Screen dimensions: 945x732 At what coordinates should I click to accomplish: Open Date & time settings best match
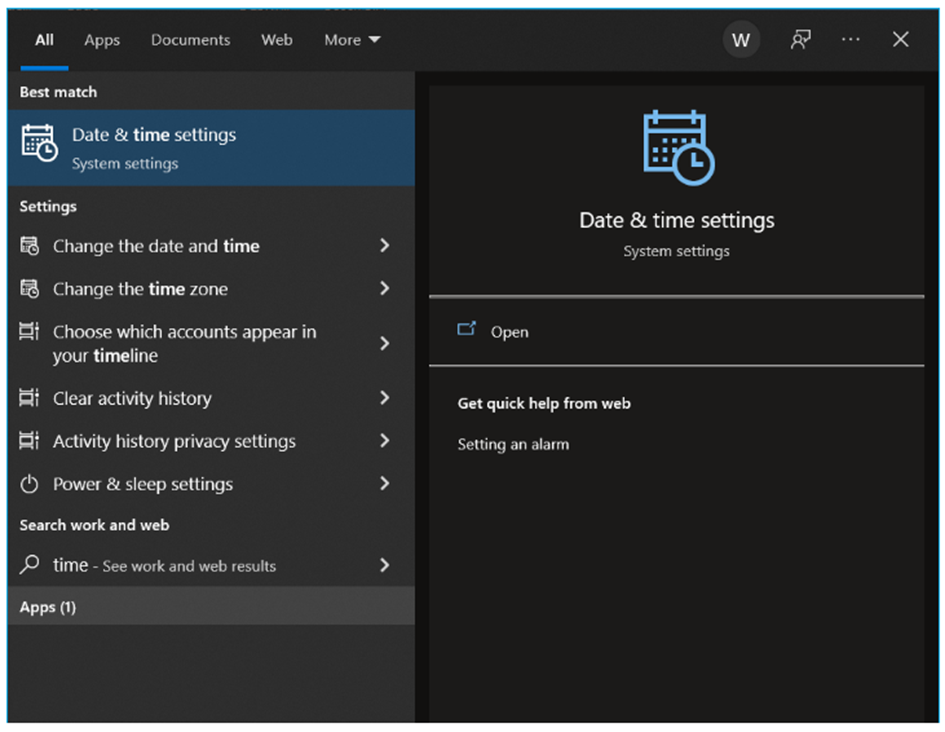[x=211, y=148]
